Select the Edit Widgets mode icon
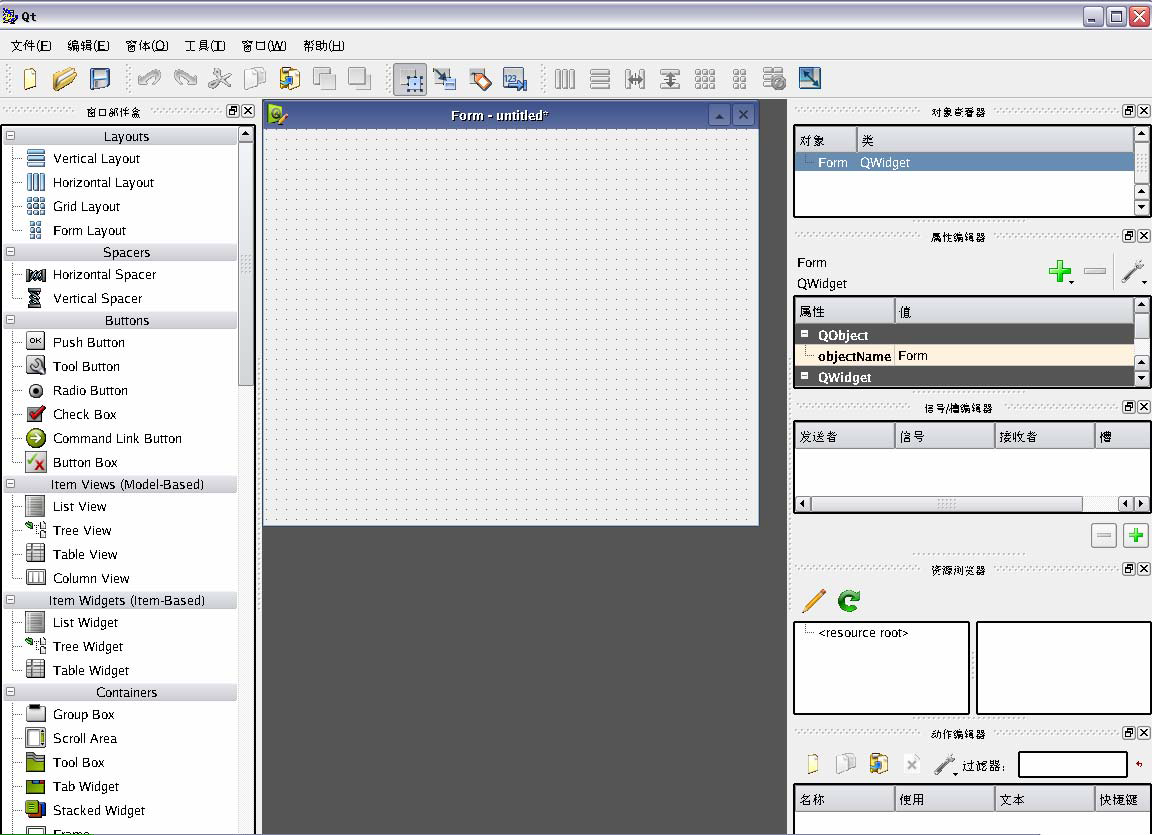This screenshot has width=1152, height=835. [x=410, y=79]
